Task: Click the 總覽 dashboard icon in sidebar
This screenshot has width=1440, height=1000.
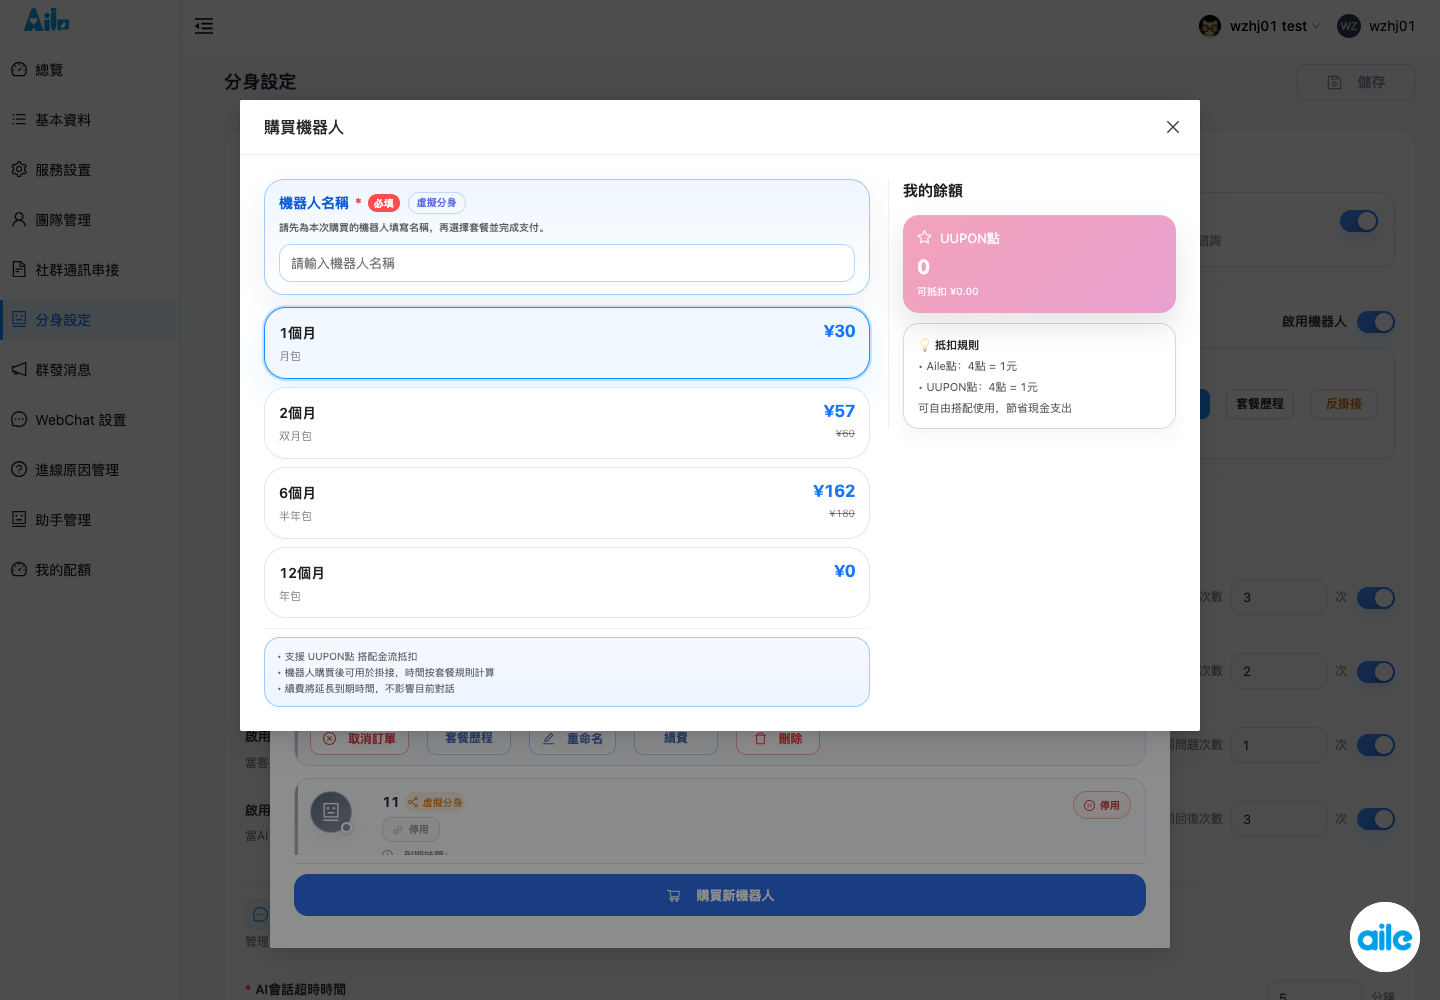Action: [19, 69]
